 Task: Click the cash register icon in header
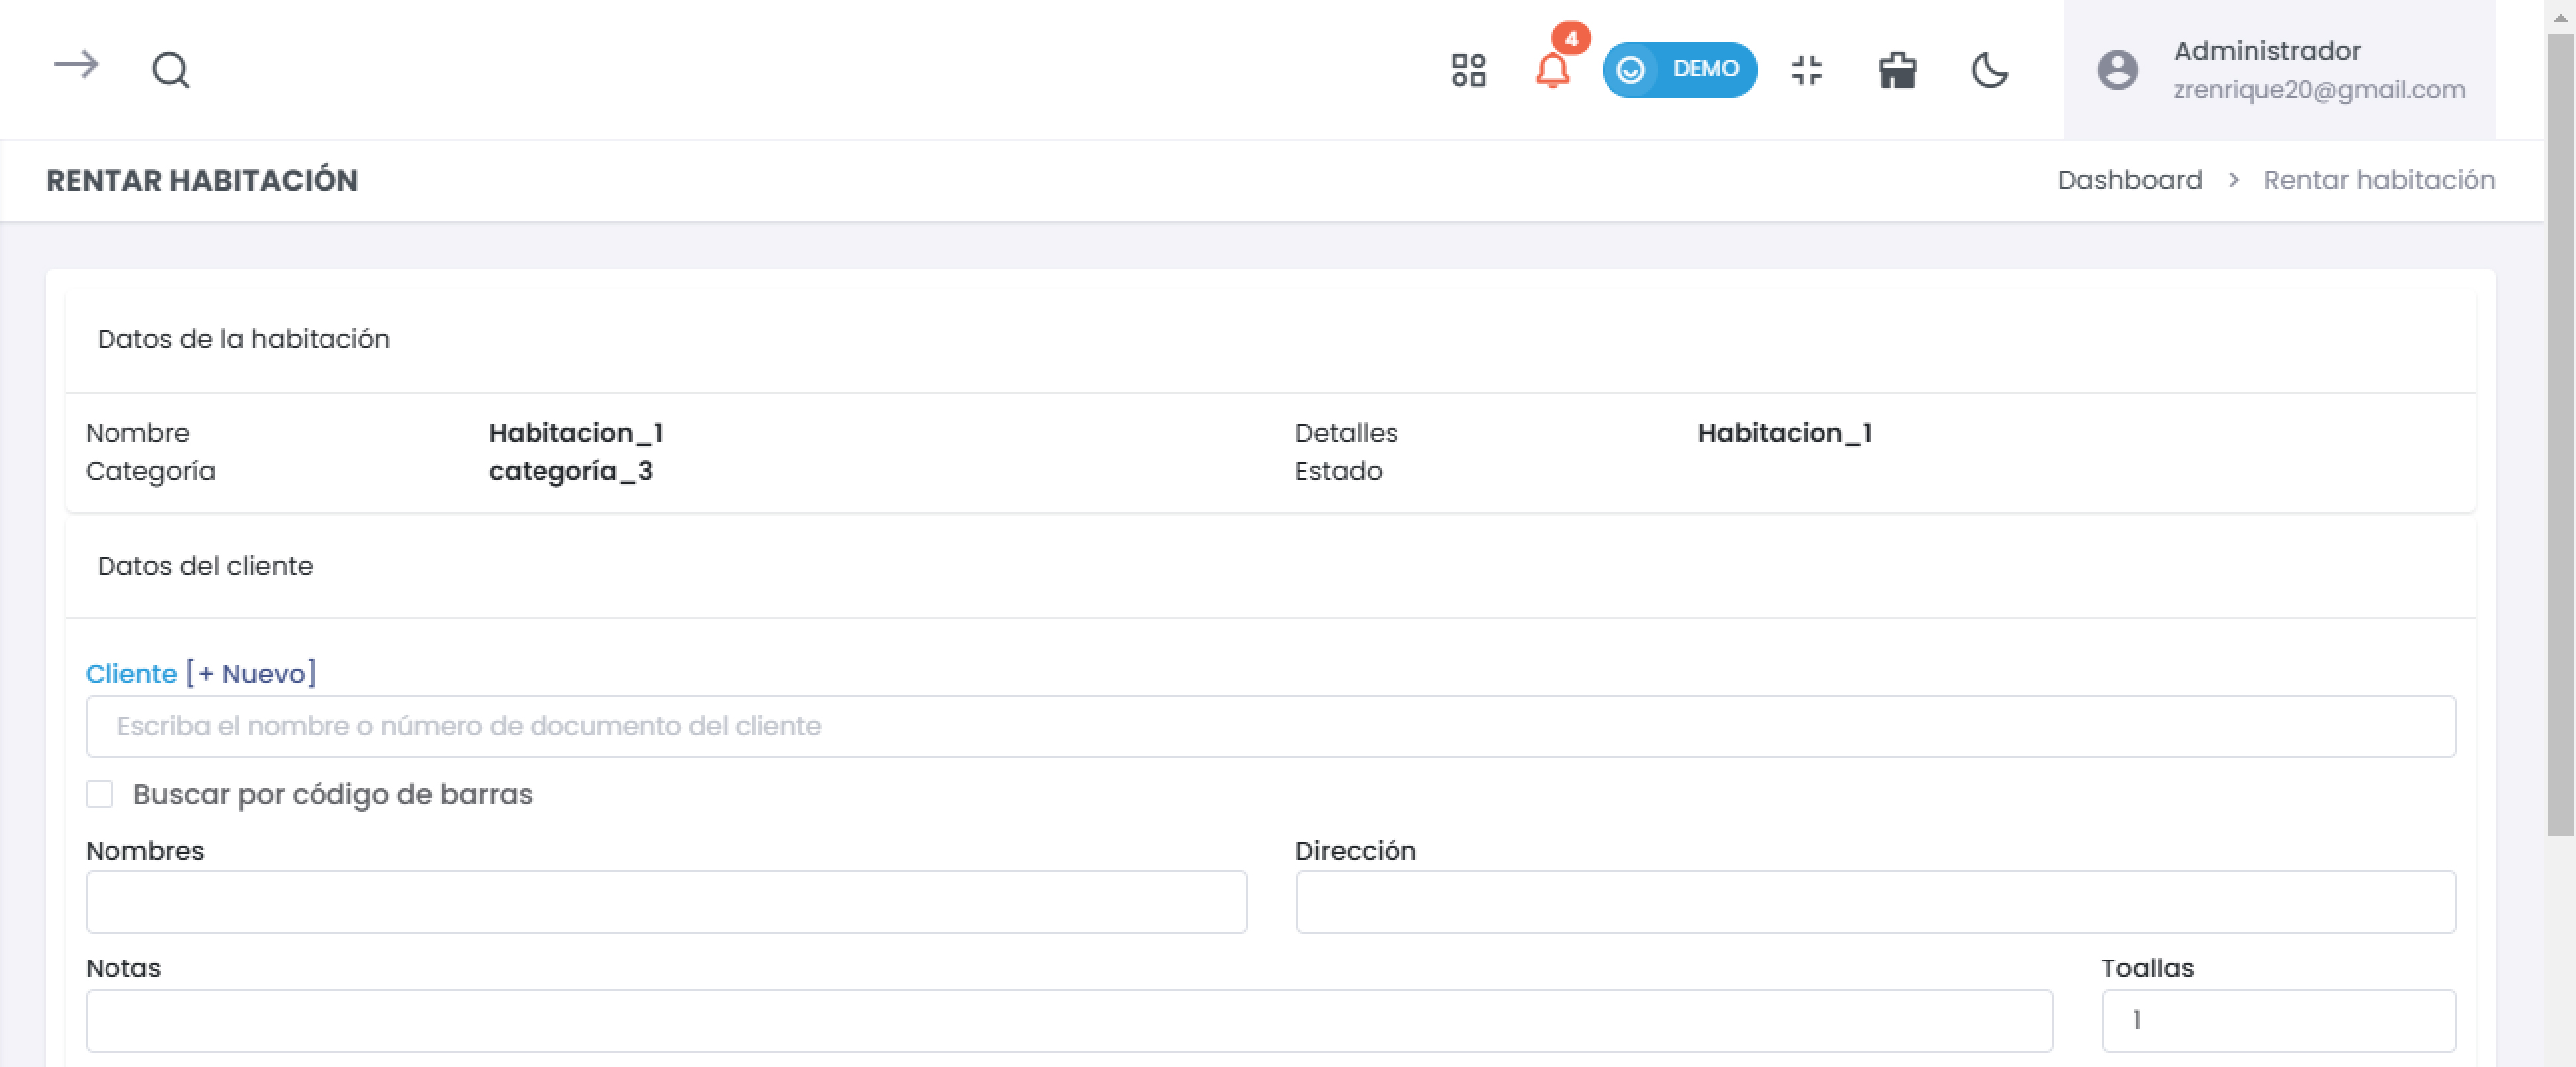(x=1897, y=70)
